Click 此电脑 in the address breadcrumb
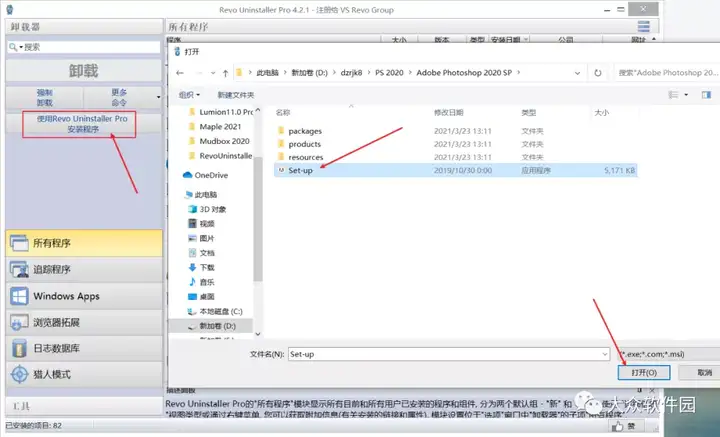The height and width of the screenshot is (437, 720). (x=267, y=73)
